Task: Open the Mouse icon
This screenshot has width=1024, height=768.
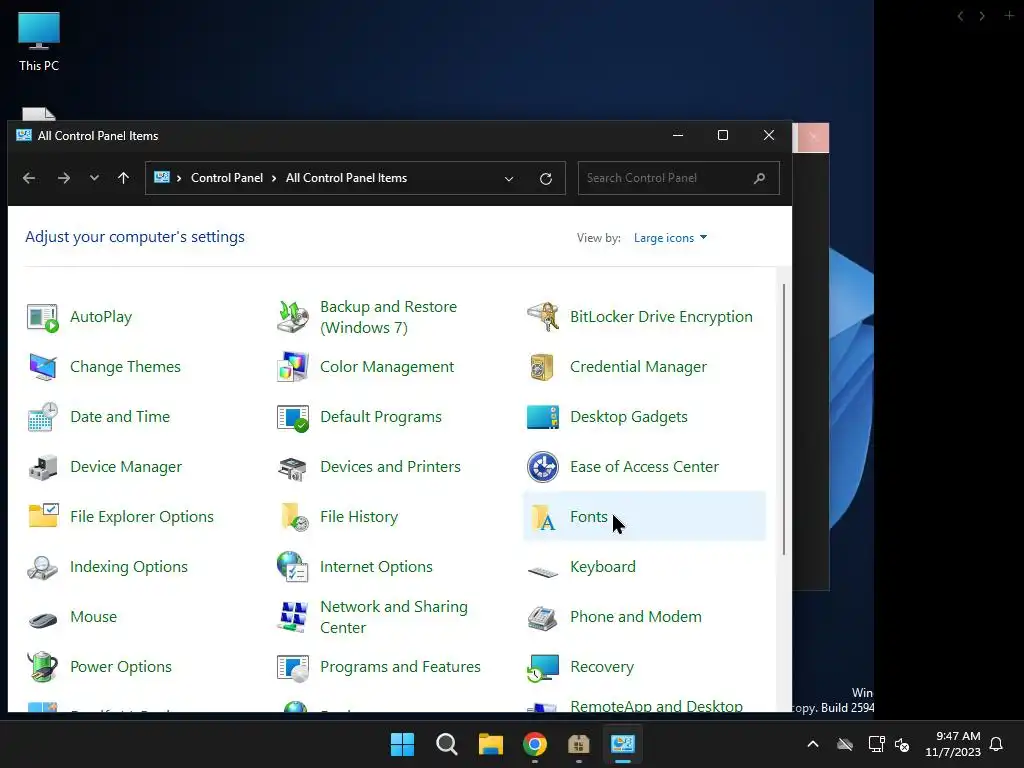Action: (42, 618)
